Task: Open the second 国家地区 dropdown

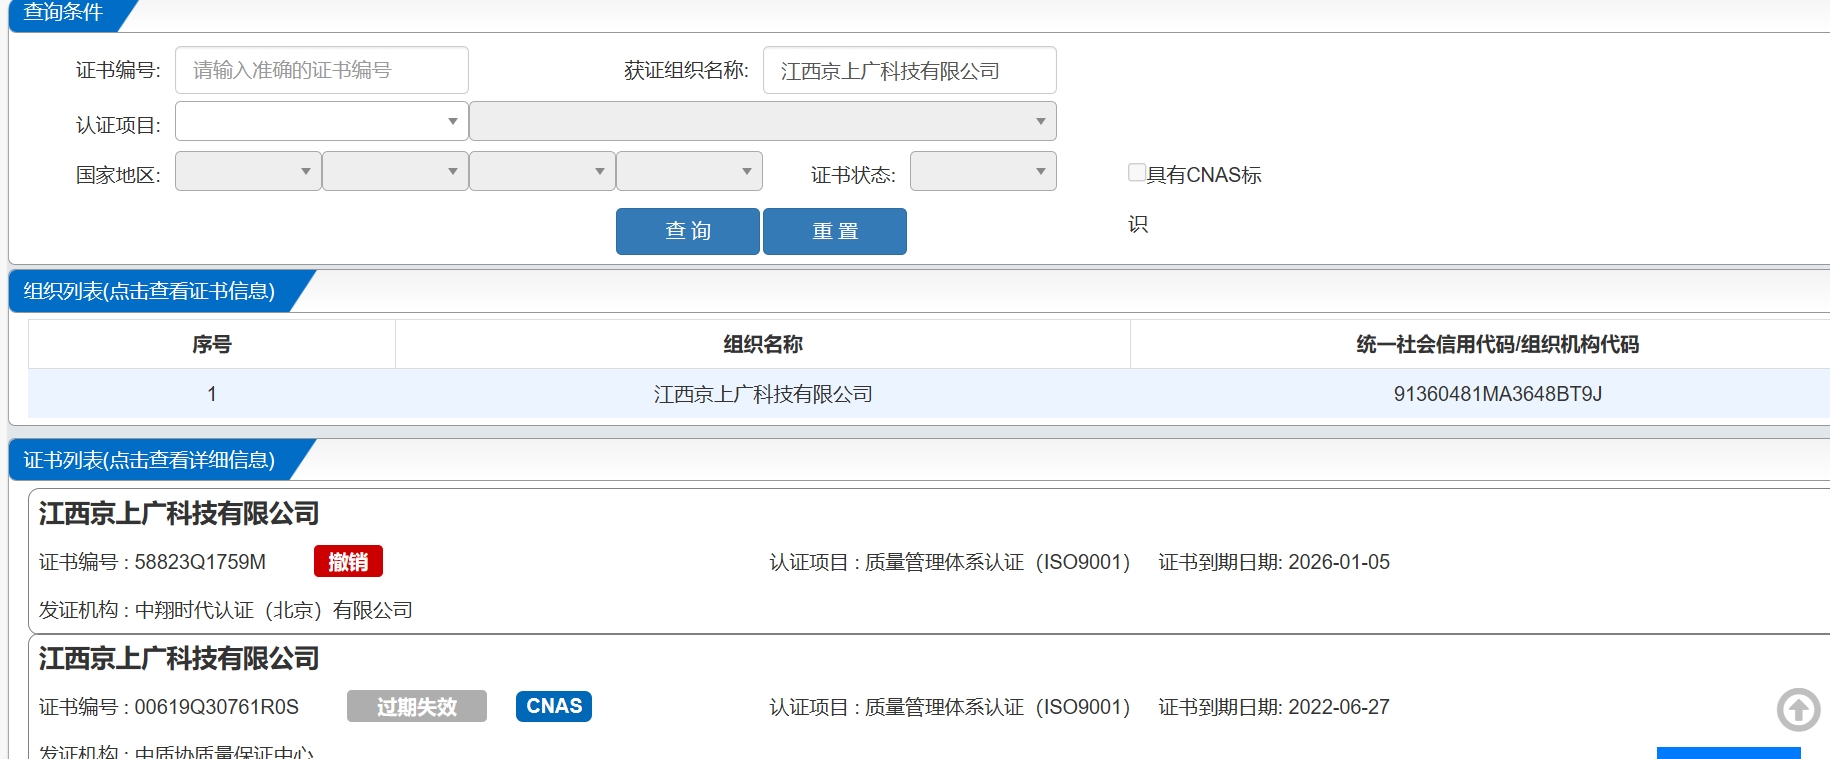Action: click(x=395, y=171)
